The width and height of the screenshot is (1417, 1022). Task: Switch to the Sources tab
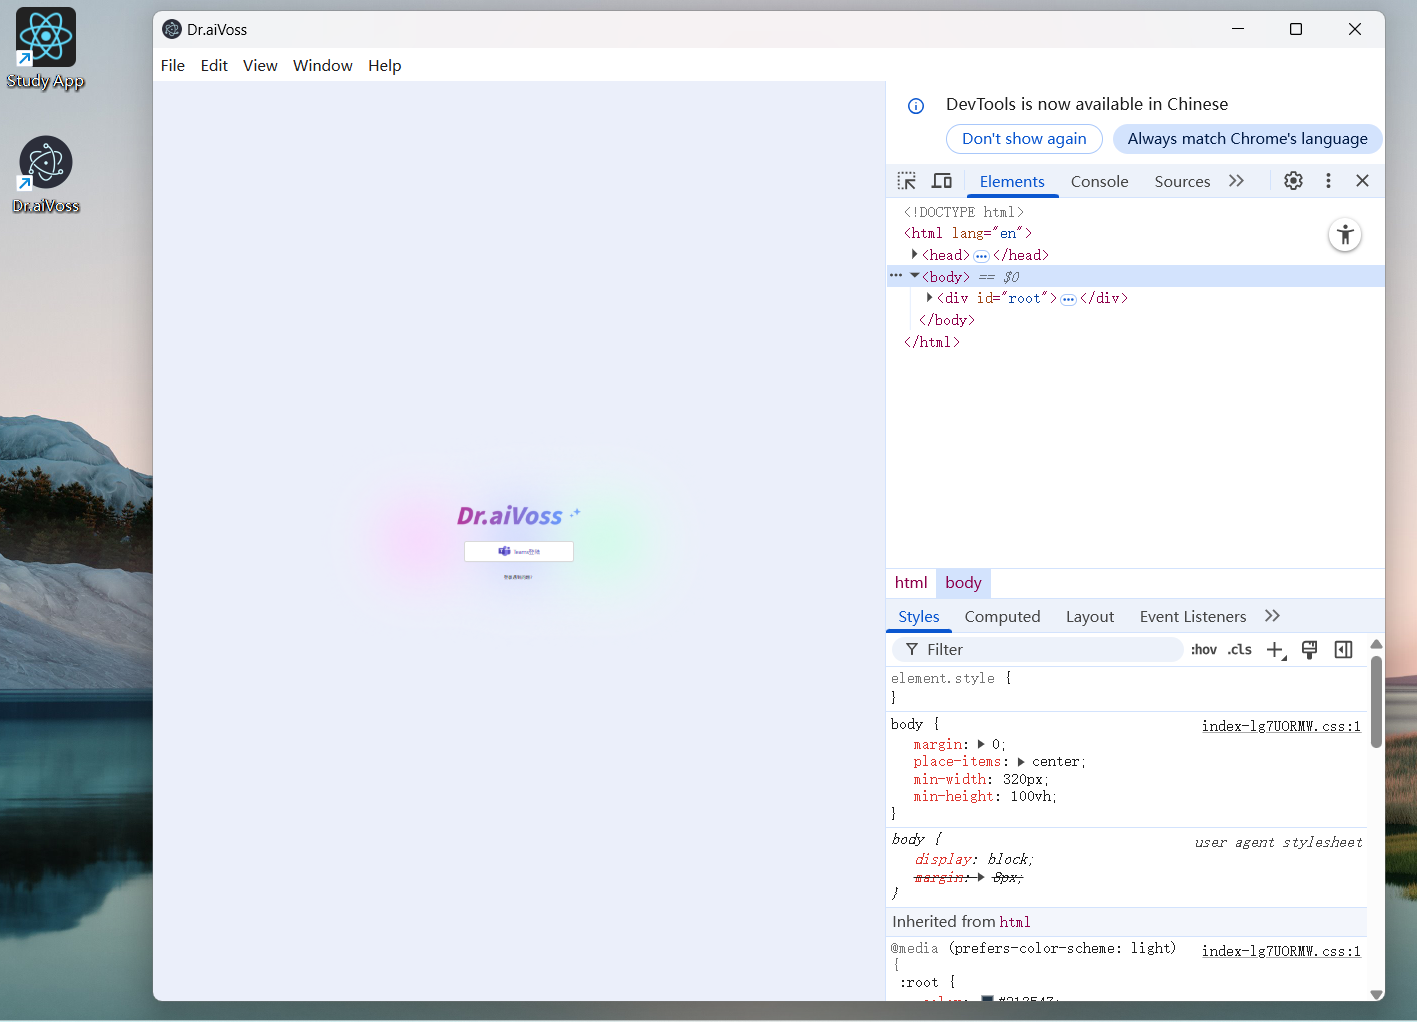1182,181
